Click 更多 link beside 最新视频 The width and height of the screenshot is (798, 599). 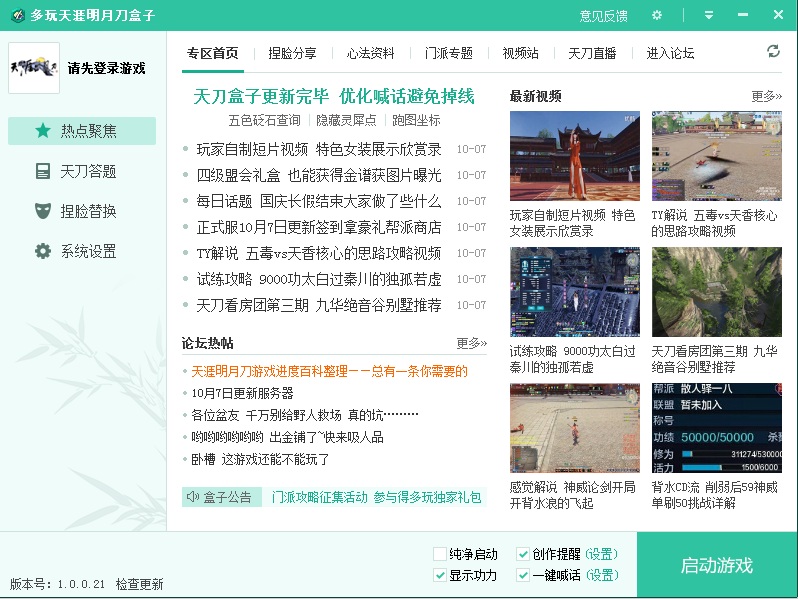(766, 96)
